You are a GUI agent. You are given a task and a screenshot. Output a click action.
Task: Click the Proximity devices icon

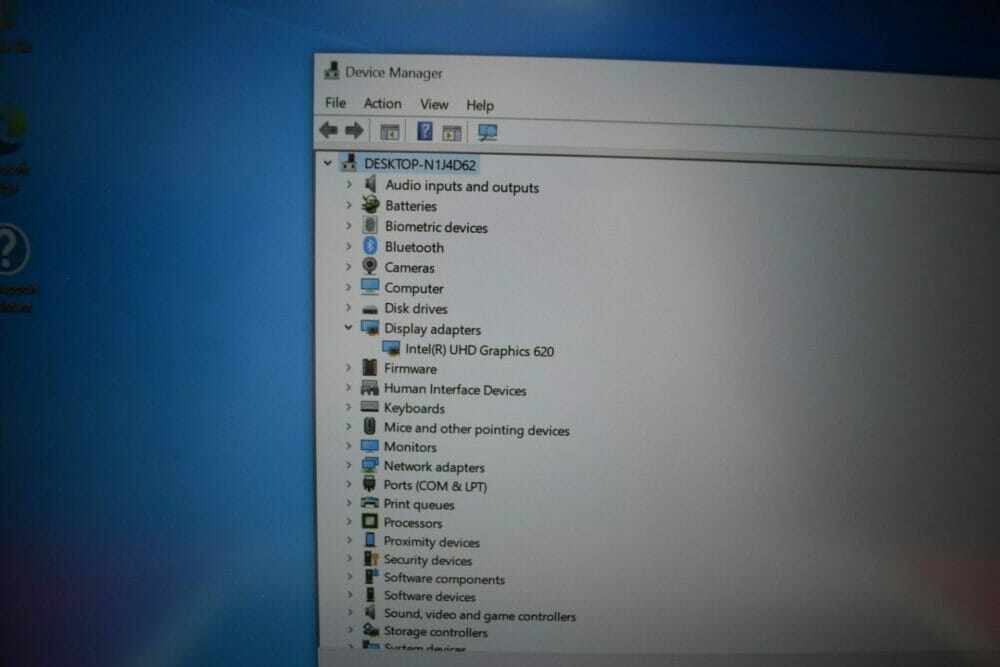tap(370, 539)
